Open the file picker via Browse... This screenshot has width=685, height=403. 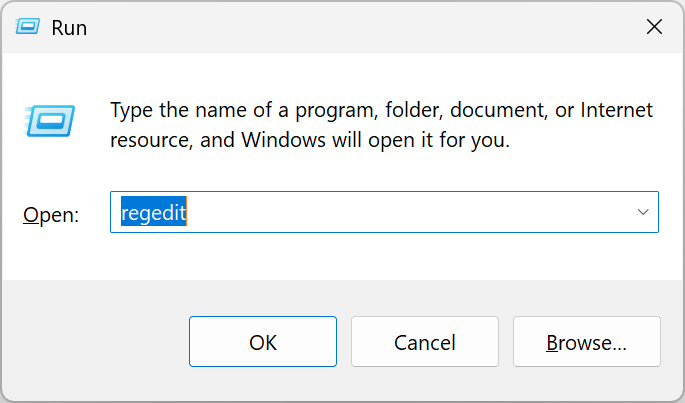point(586,343)
